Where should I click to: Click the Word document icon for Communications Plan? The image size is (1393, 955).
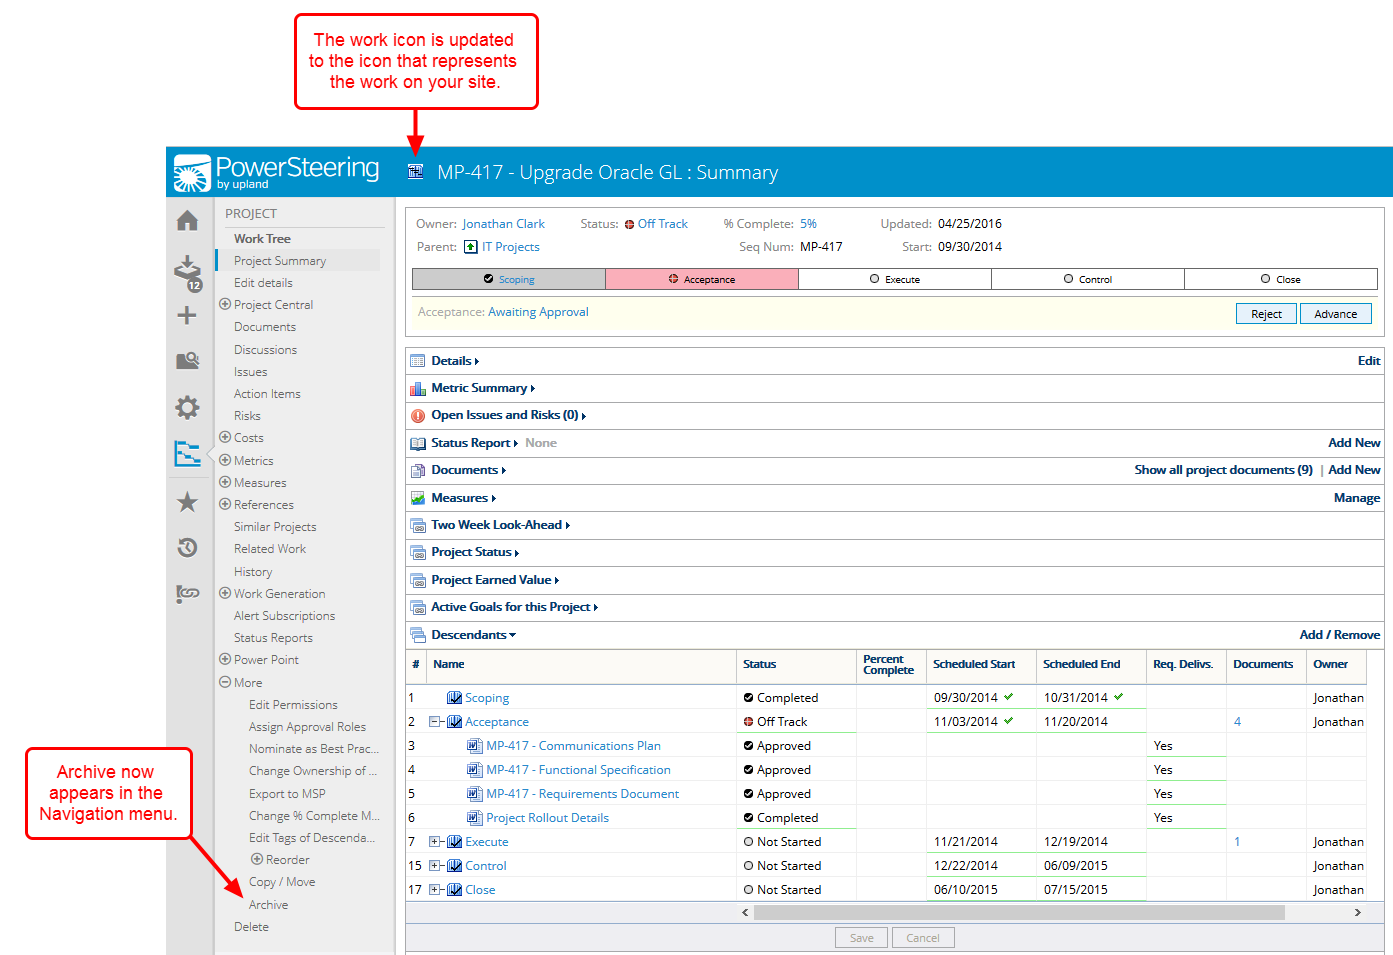[x=475, y=746]
